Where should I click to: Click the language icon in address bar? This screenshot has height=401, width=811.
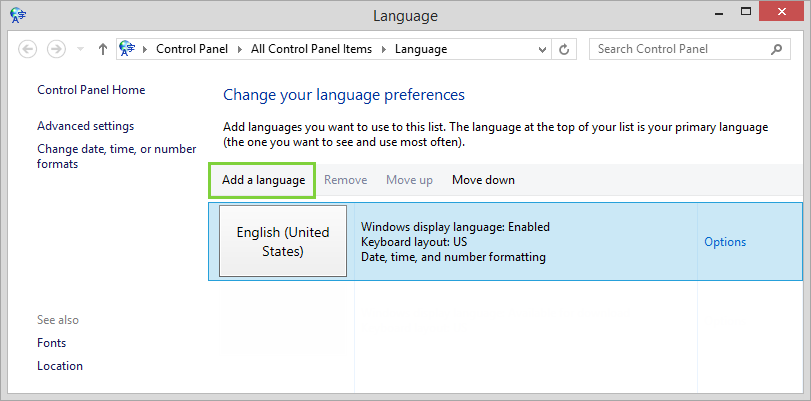128,49
